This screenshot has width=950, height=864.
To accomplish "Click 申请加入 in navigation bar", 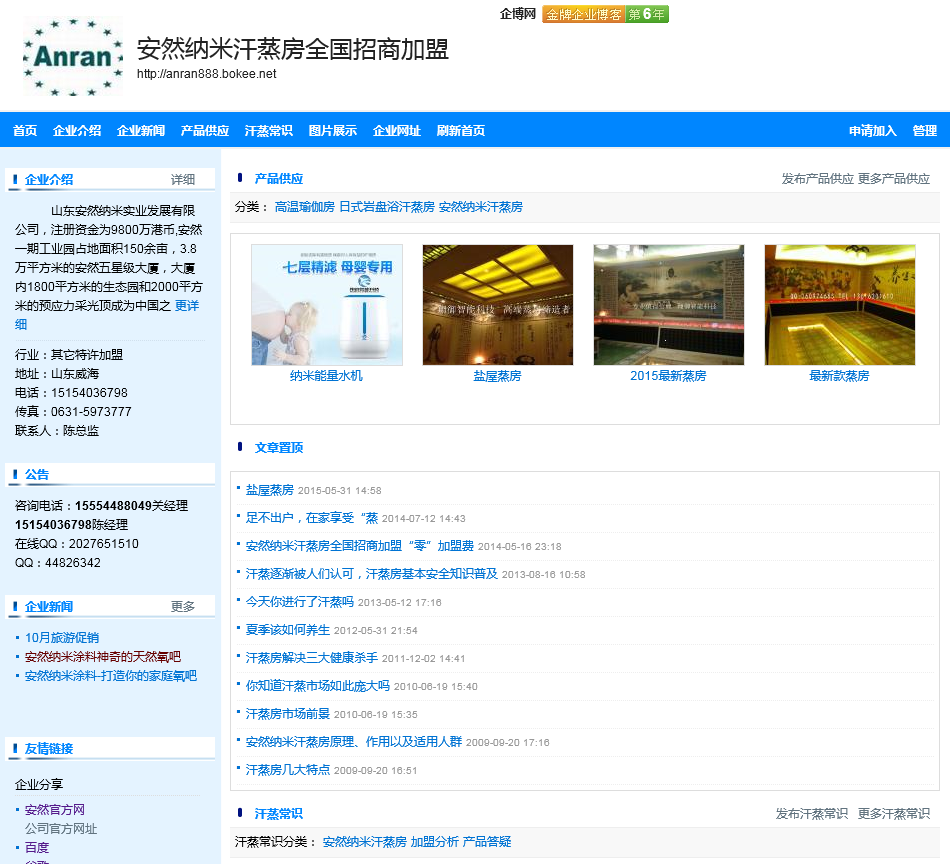I will [x=872, y=130].
